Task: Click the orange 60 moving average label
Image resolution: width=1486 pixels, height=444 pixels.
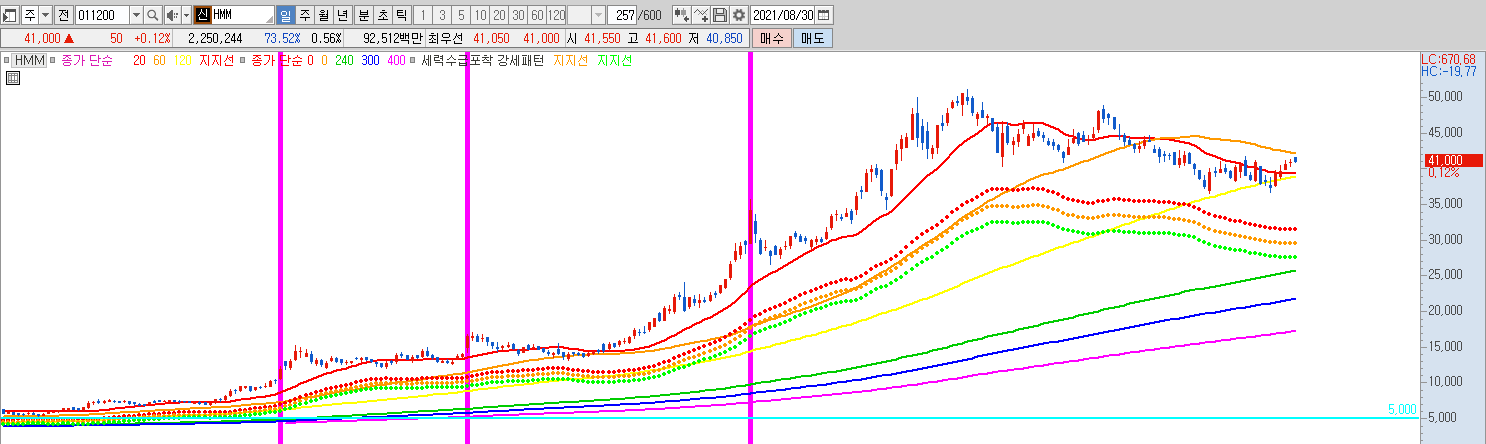Action: pos(159,61)
